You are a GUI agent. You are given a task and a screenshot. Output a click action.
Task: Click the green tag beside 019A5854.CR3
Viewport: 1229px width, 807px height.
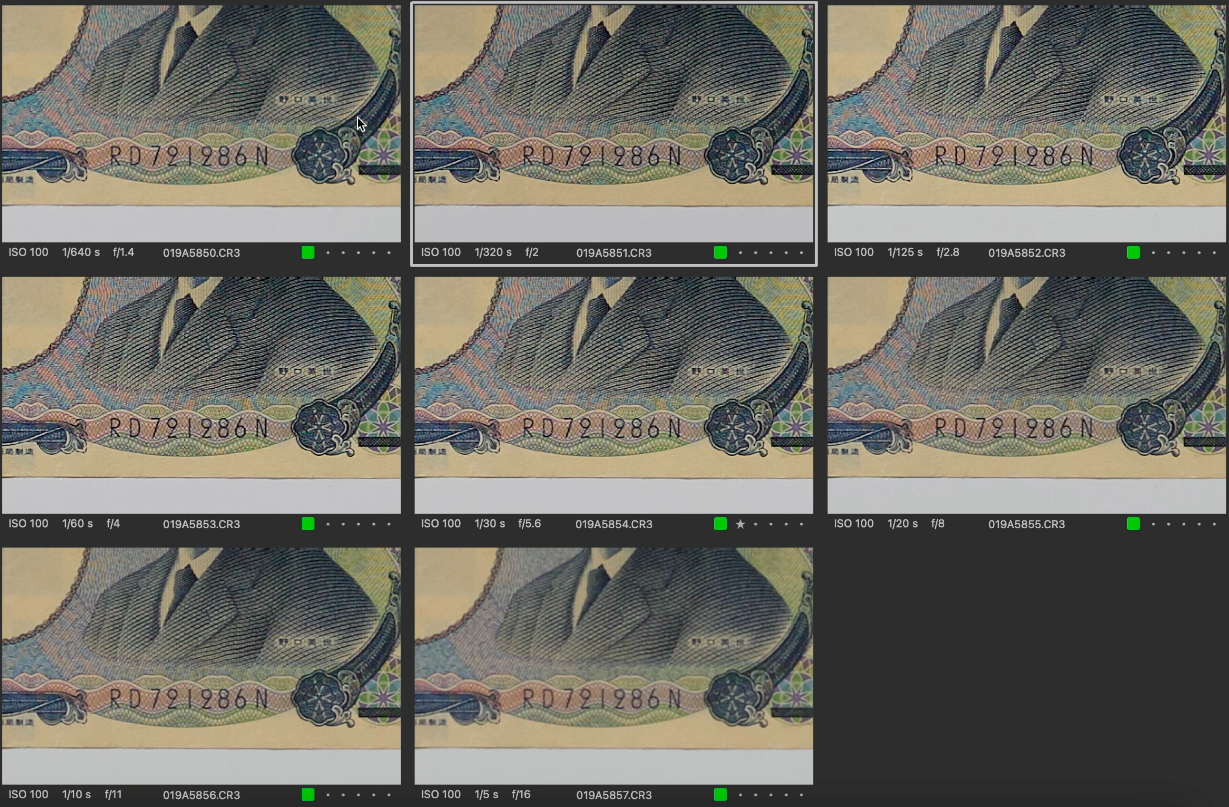[x=720, y=524]
